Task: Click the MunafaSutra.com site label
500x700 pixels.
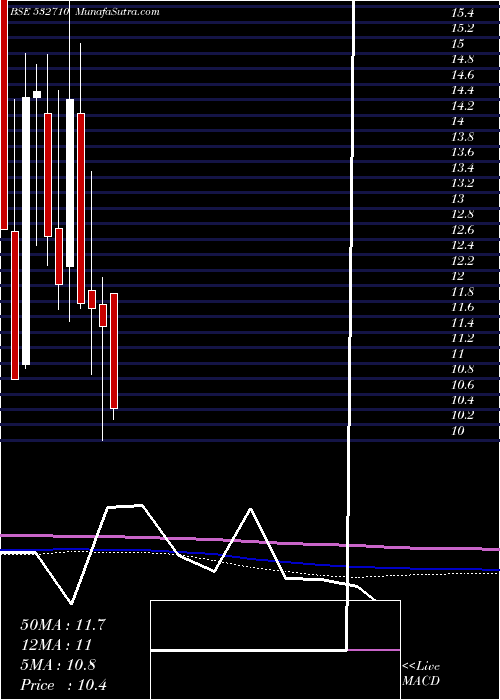Action: click(117, 12)
